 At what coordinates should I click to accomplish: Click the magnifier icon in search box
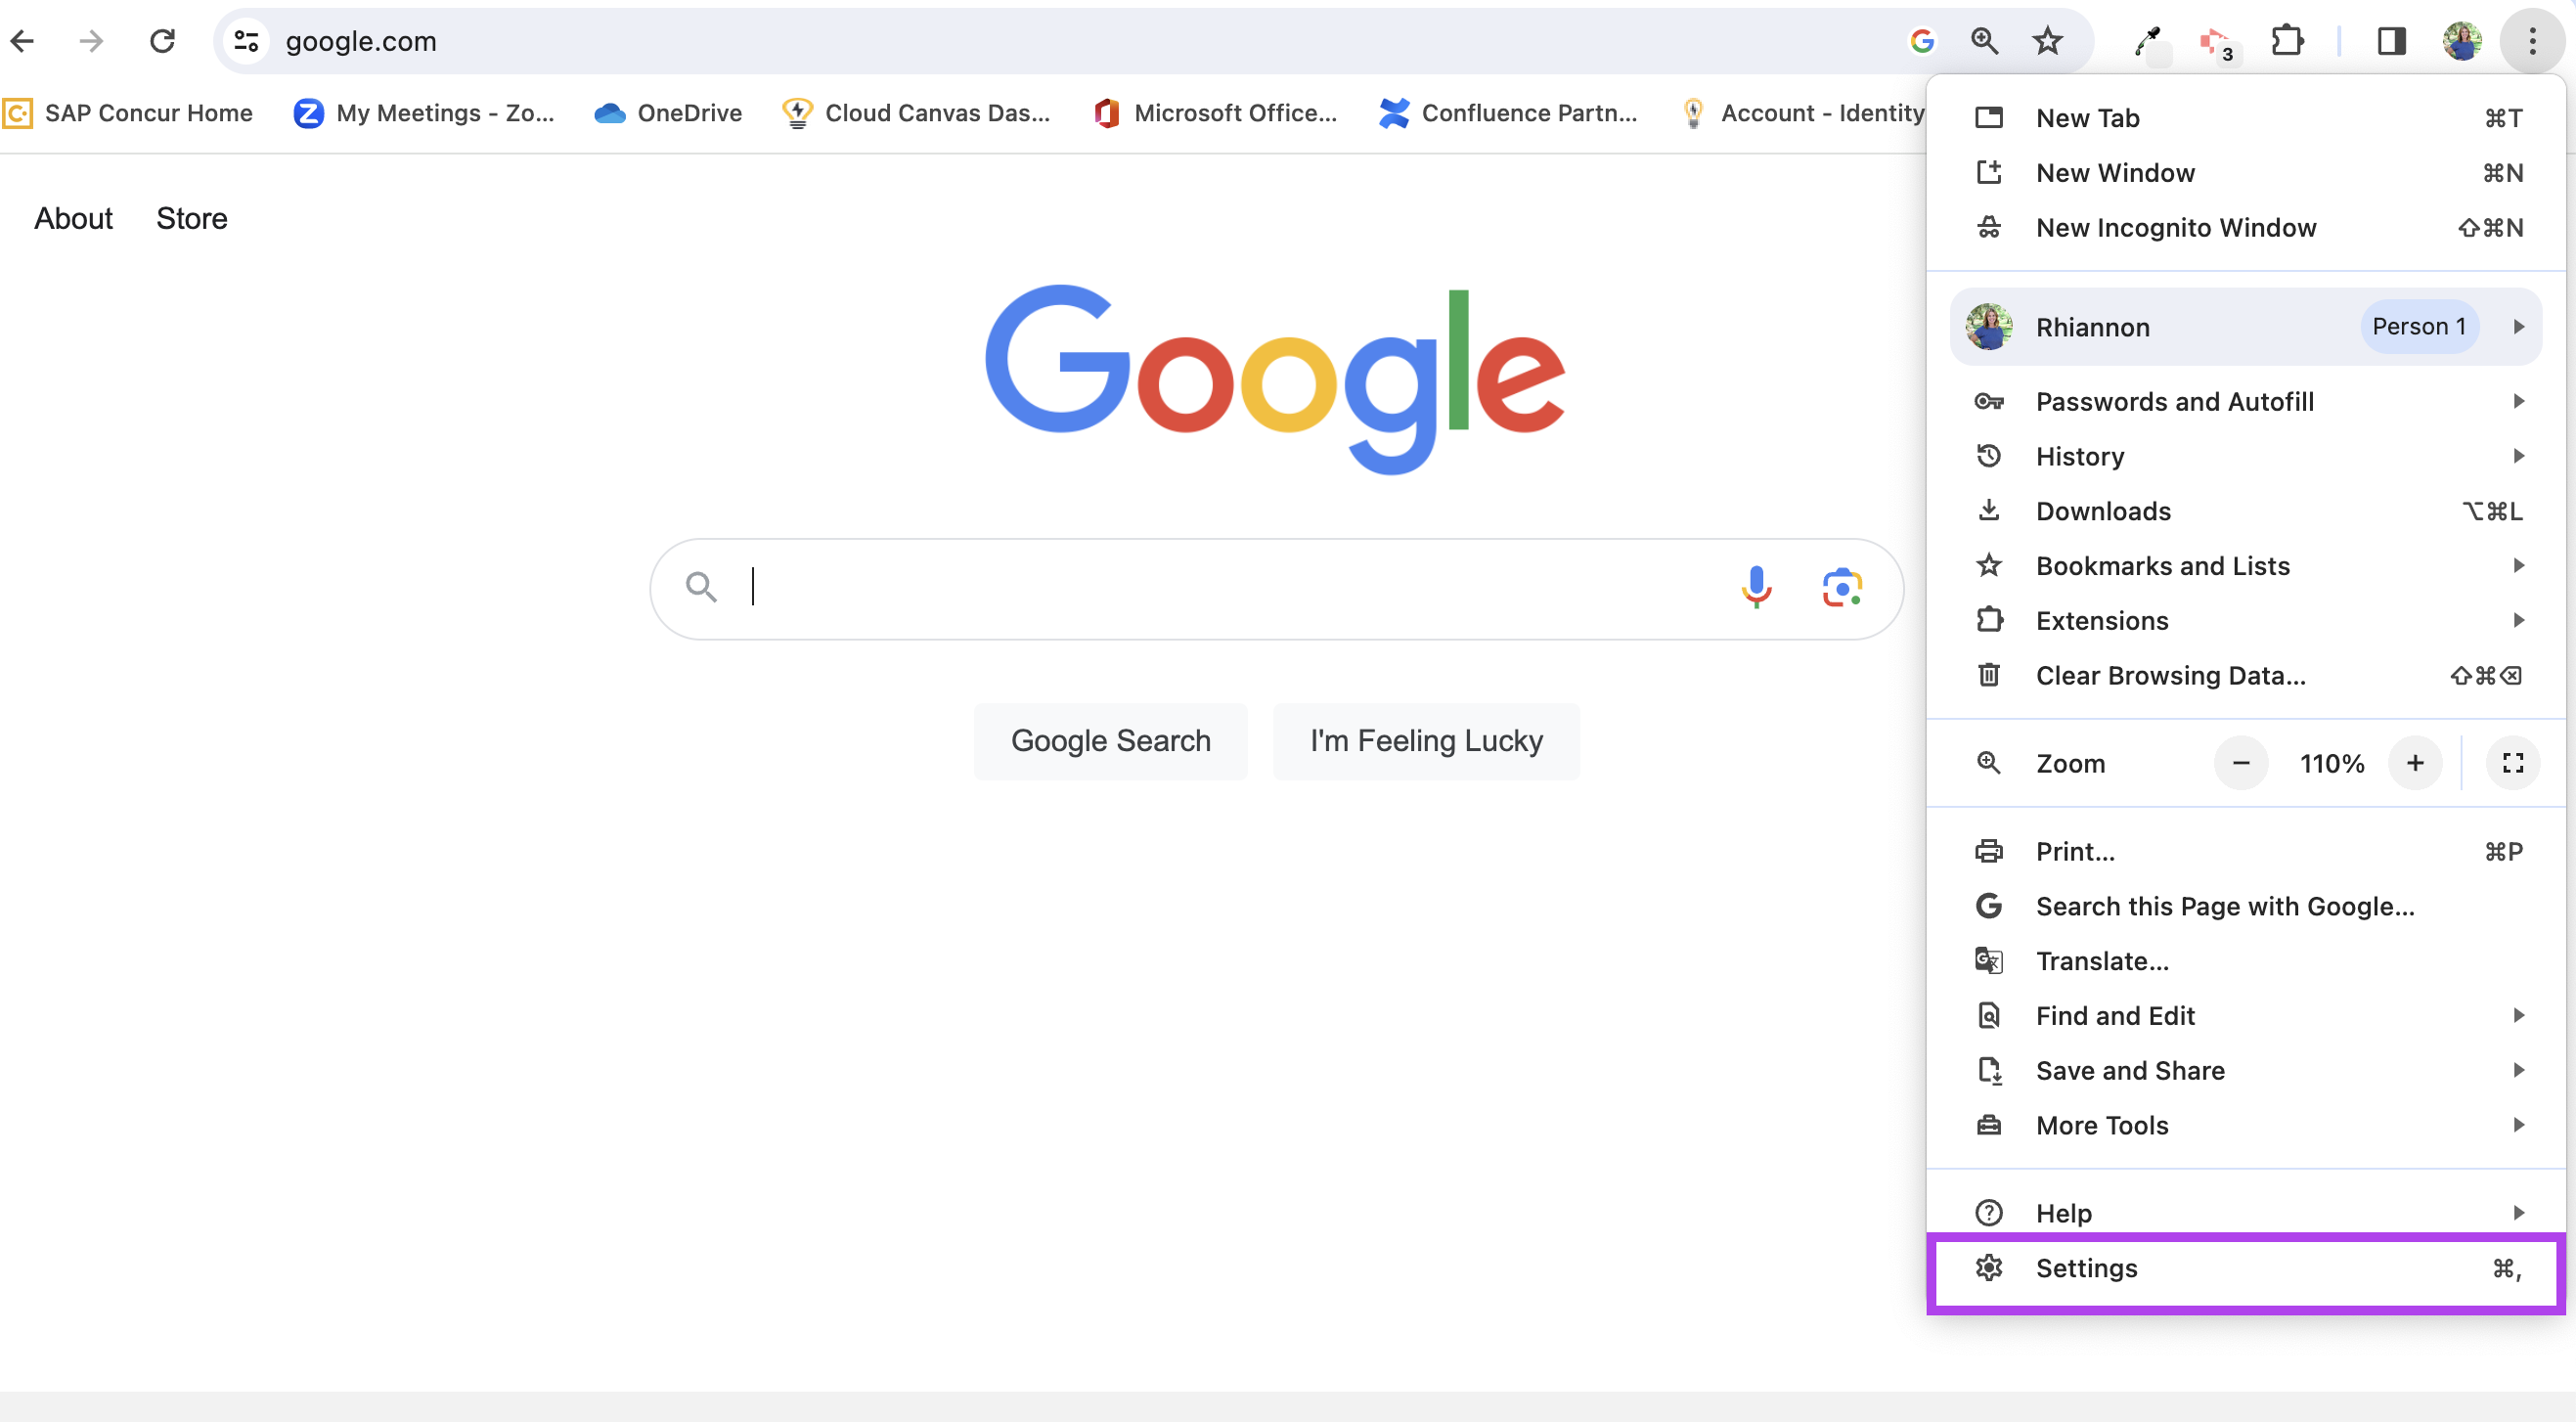[701, 587]
